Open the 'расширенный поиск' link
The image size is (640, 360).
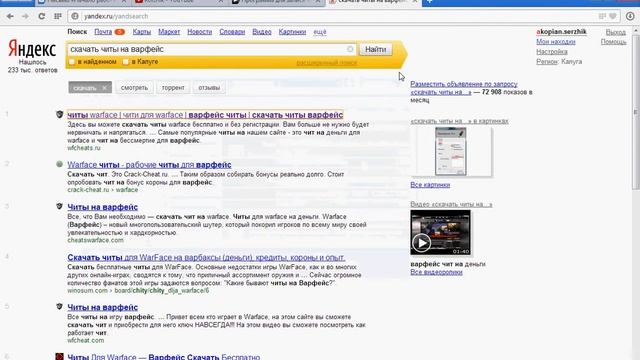(327, 62)
